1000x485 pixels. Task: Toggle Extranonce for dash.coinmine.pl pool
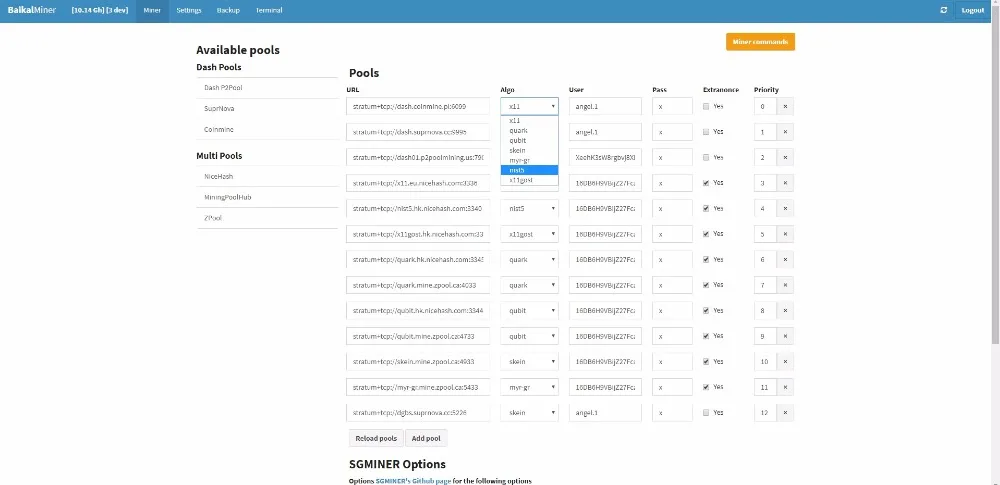pyautogui.click(x=706, y=107)
